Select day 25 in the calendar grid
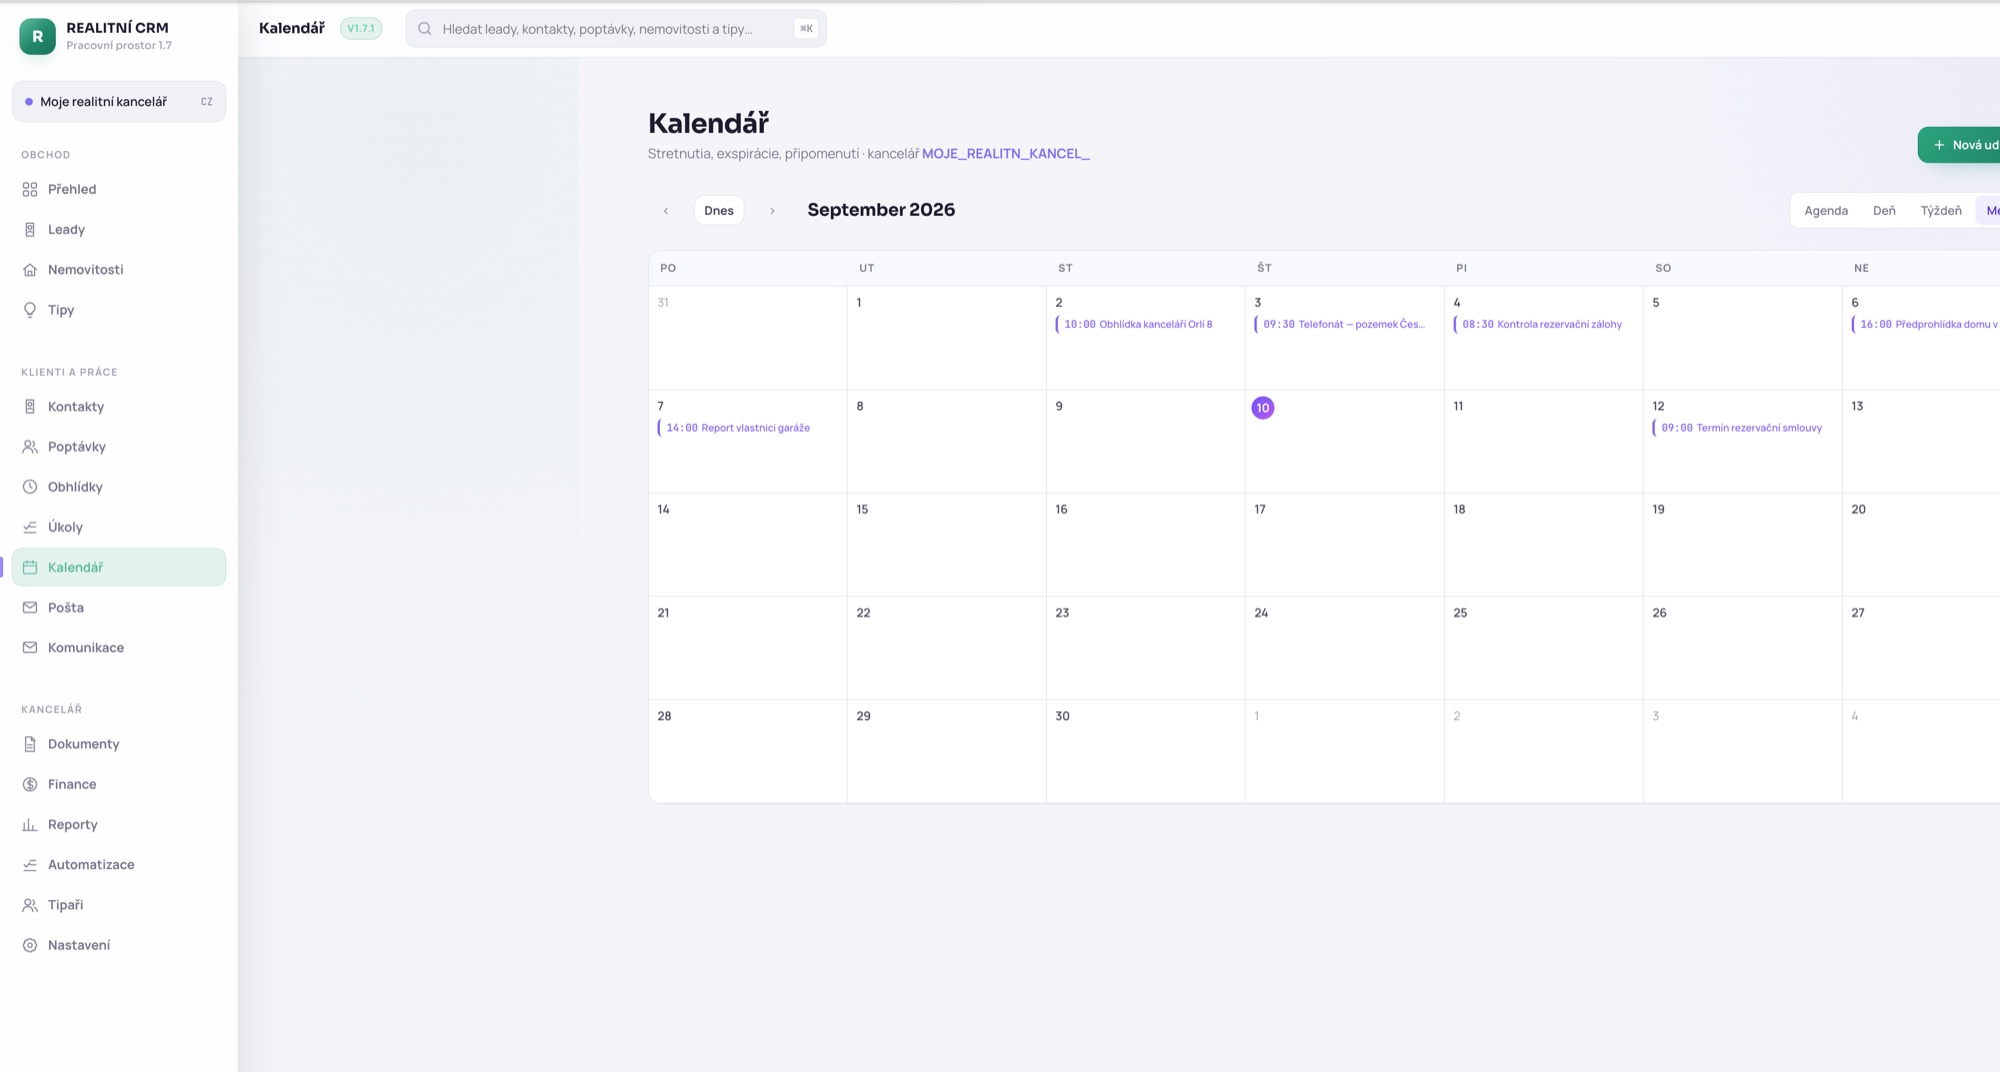2000x1072 pixels. 1543,647
